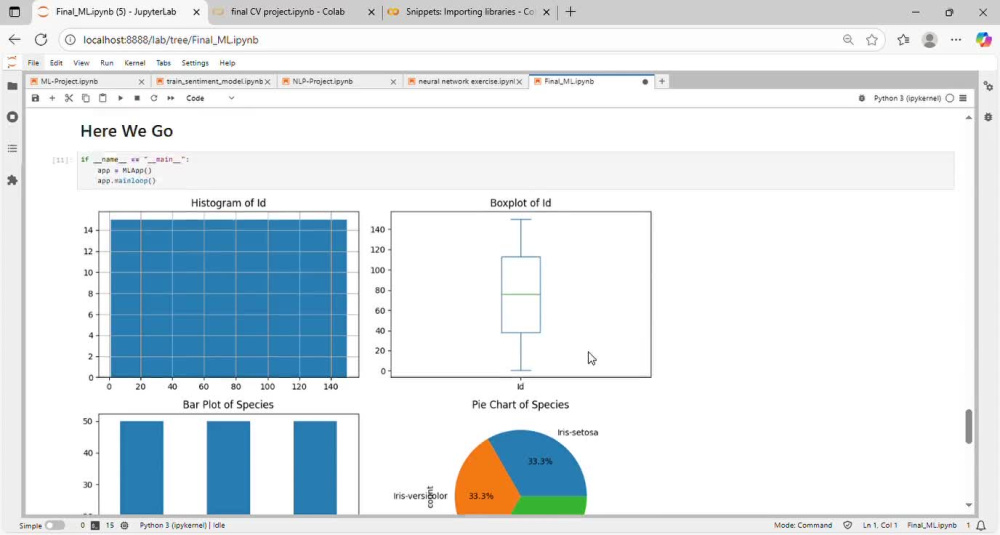
Task: Click the notebook vertical scrollbar thumb
Action: (969, 426)
